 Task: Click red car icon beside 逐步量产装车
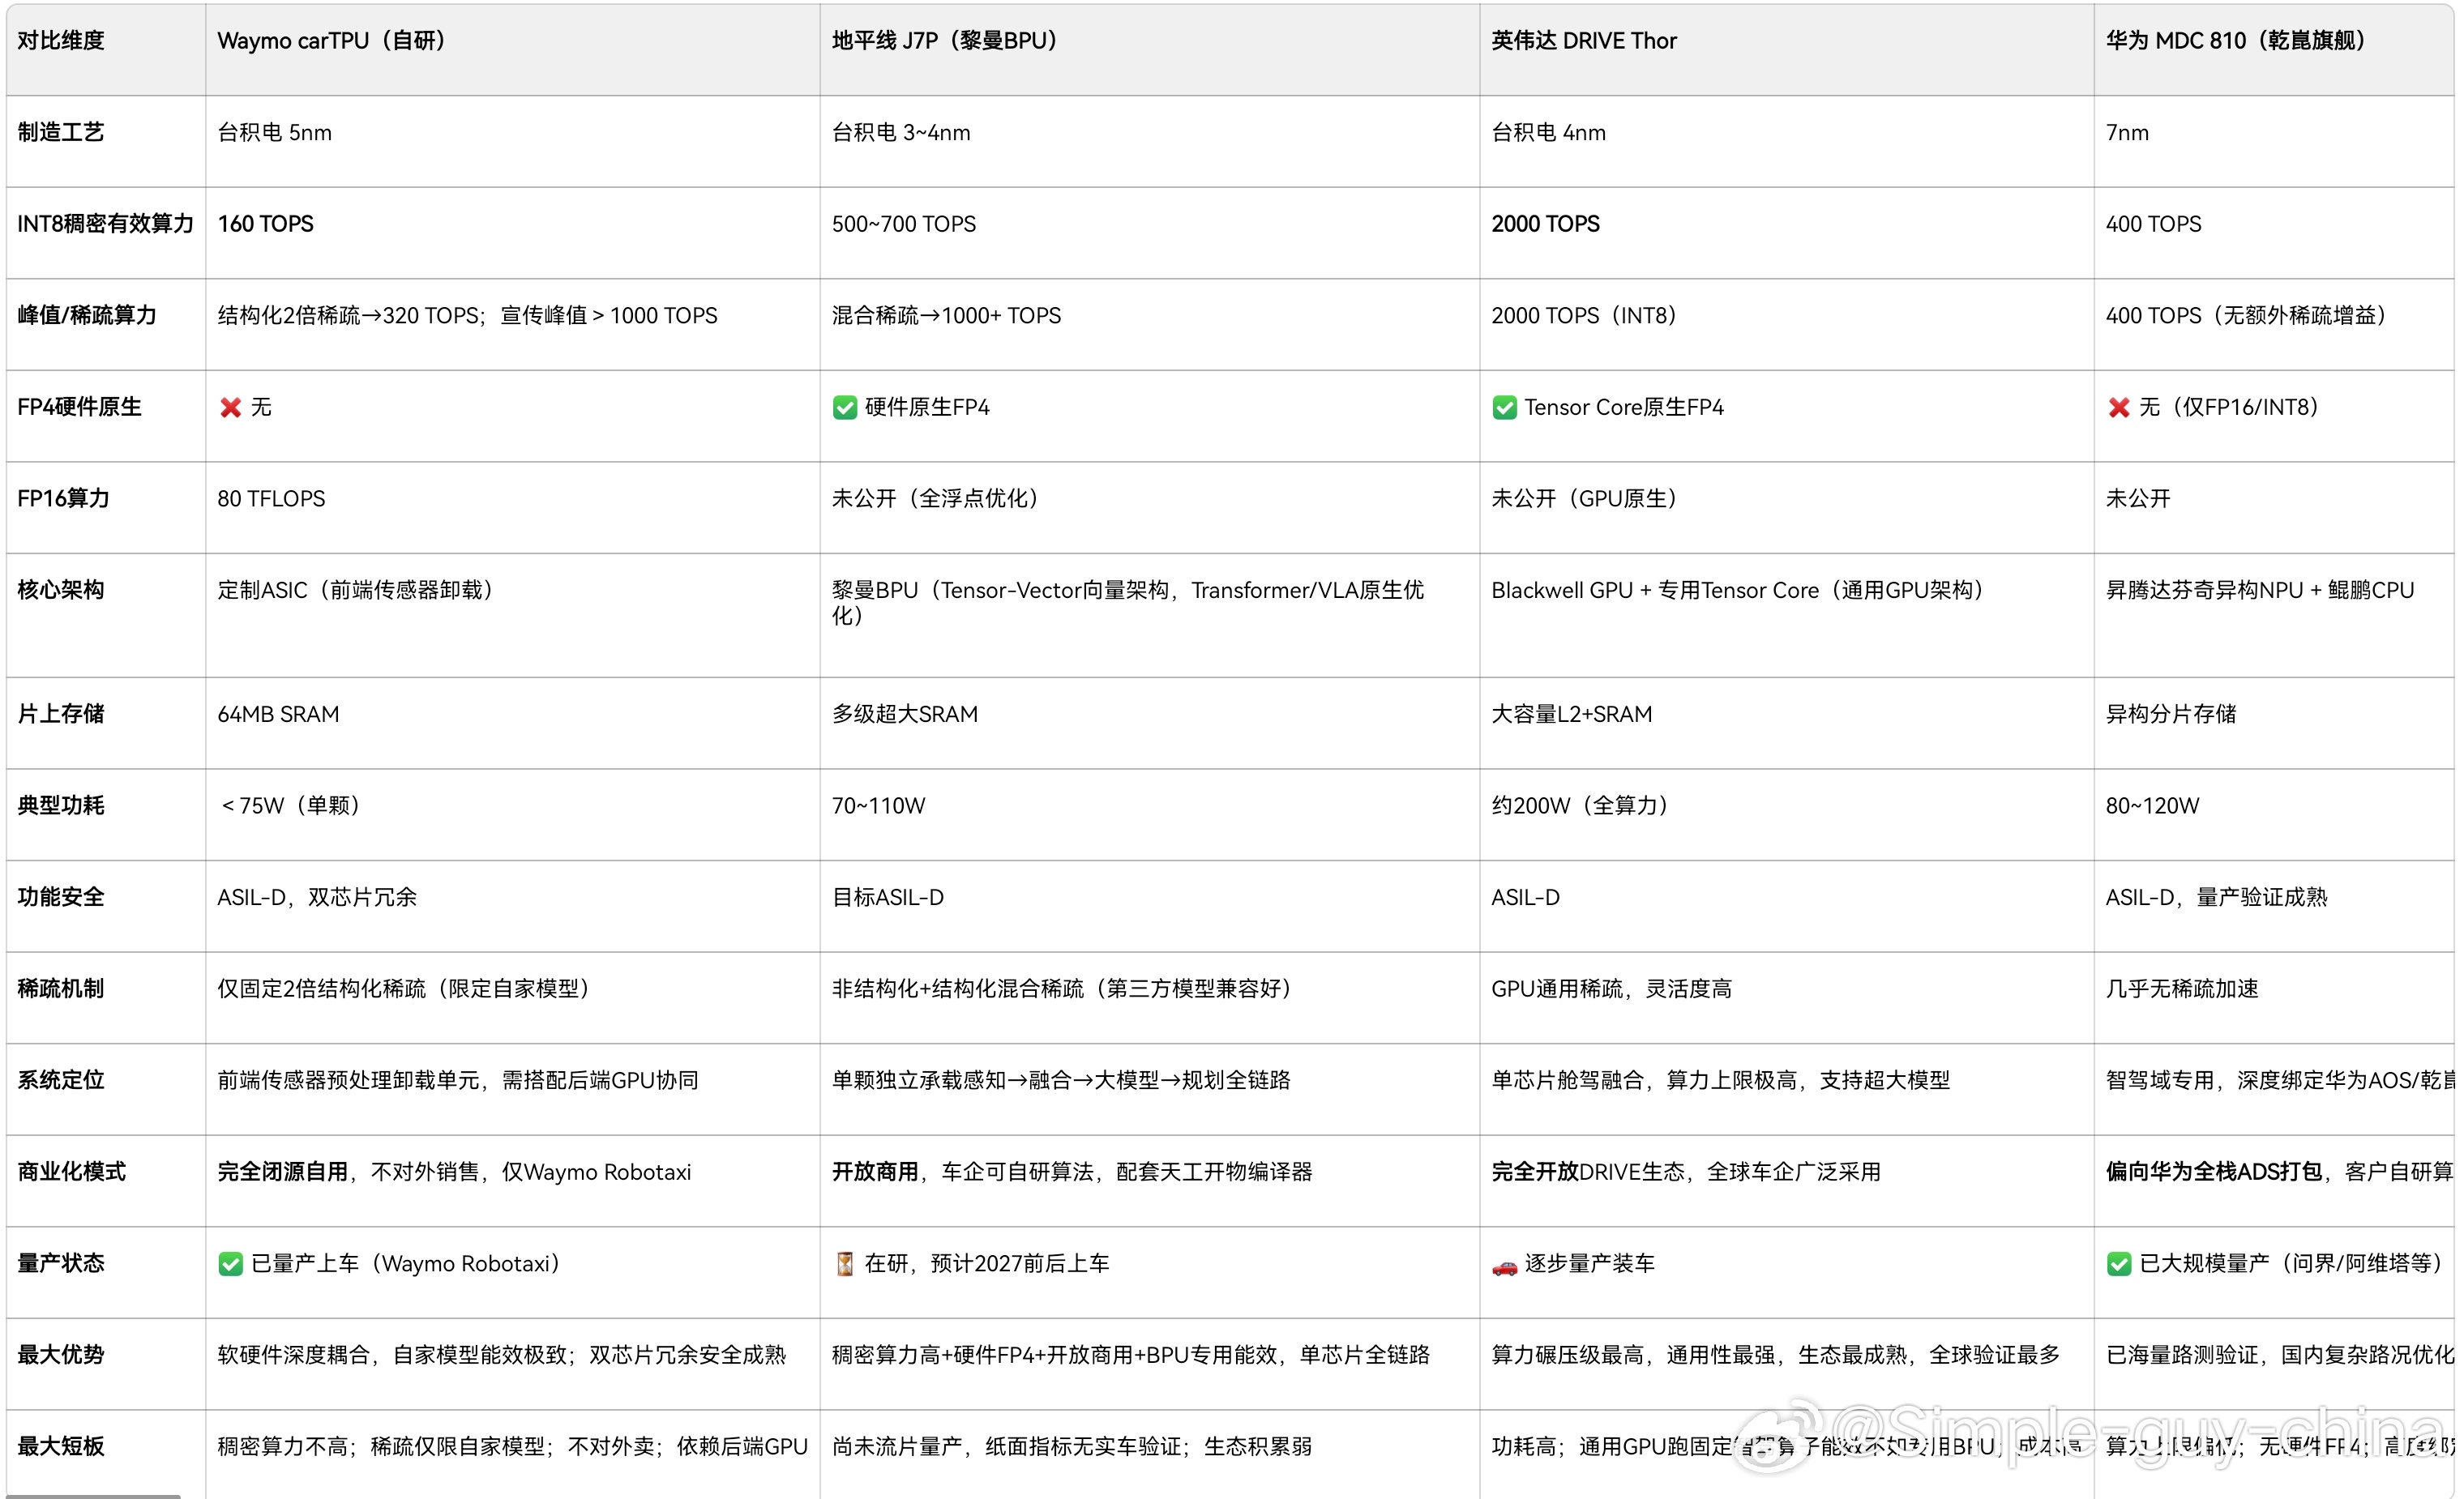coord(1504,1267)
